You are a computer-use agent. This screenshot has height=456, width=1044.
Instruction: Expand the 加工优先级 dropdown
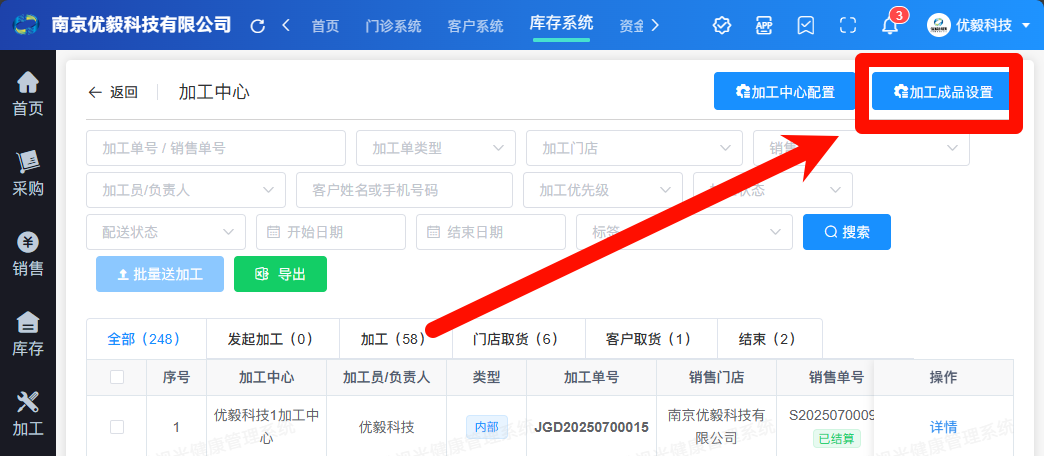click(x=602, y=189)
